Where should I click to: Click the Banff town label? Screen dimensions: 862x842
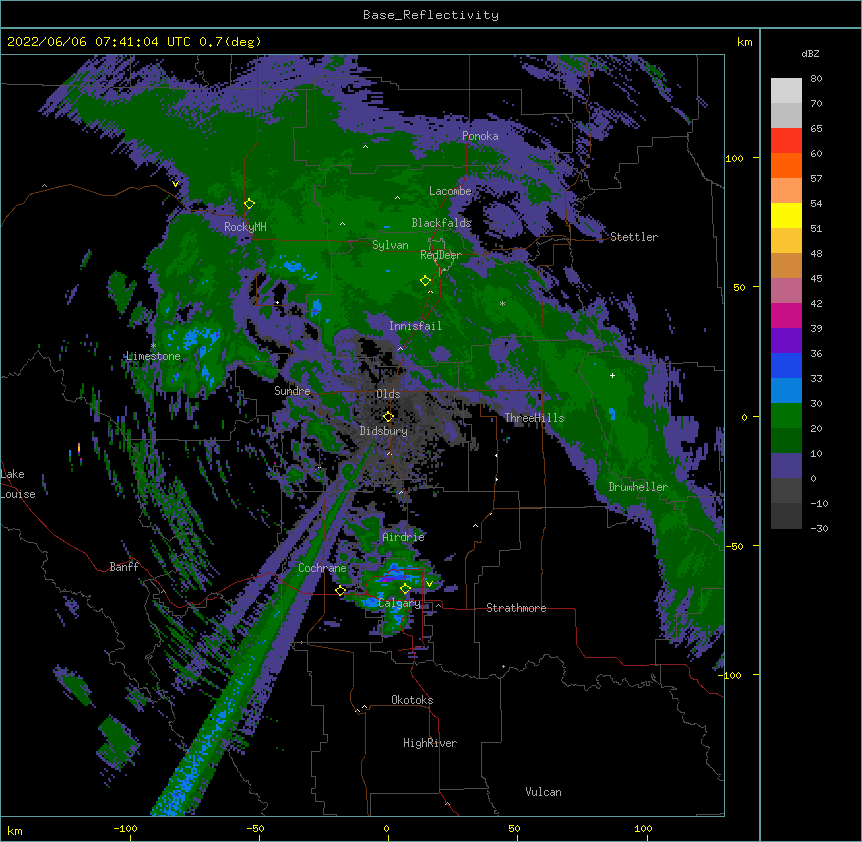124,567
